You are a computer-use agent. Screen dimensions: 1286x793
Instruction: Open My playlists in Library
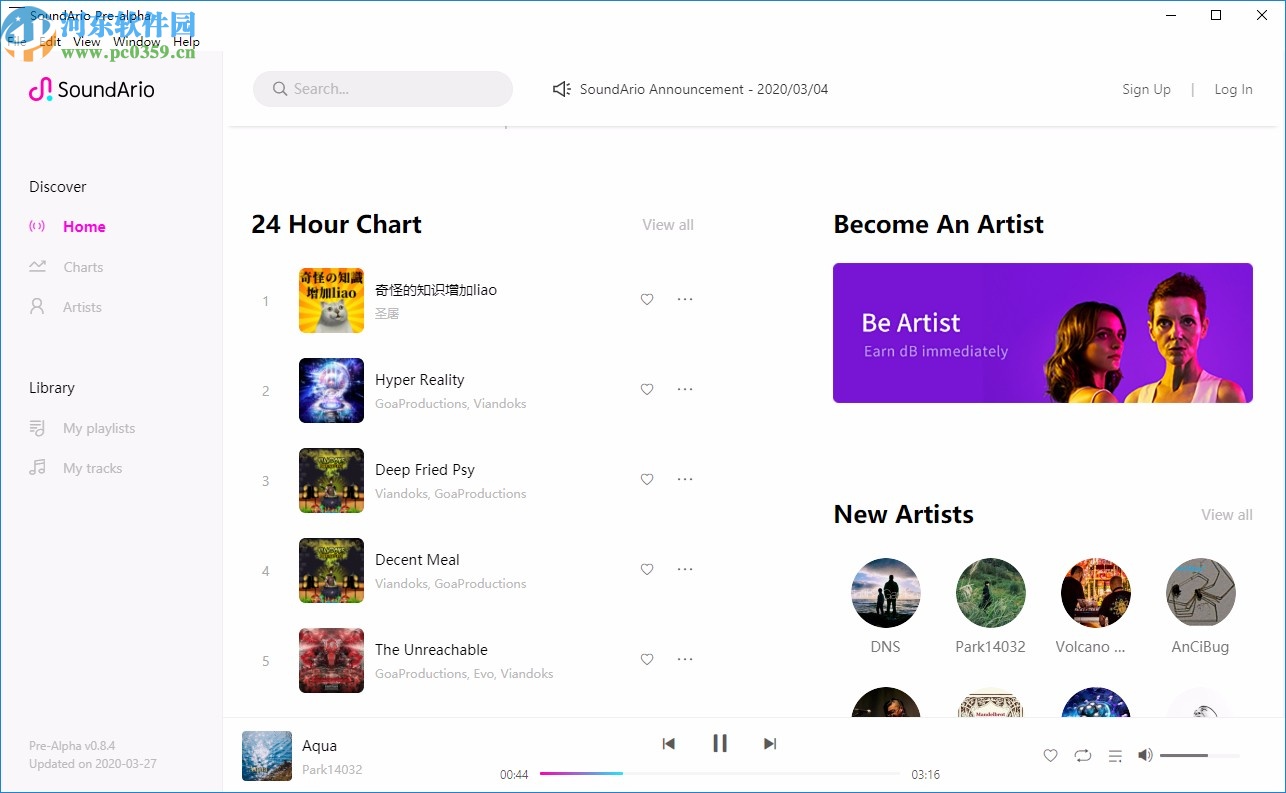pos(99,428)
